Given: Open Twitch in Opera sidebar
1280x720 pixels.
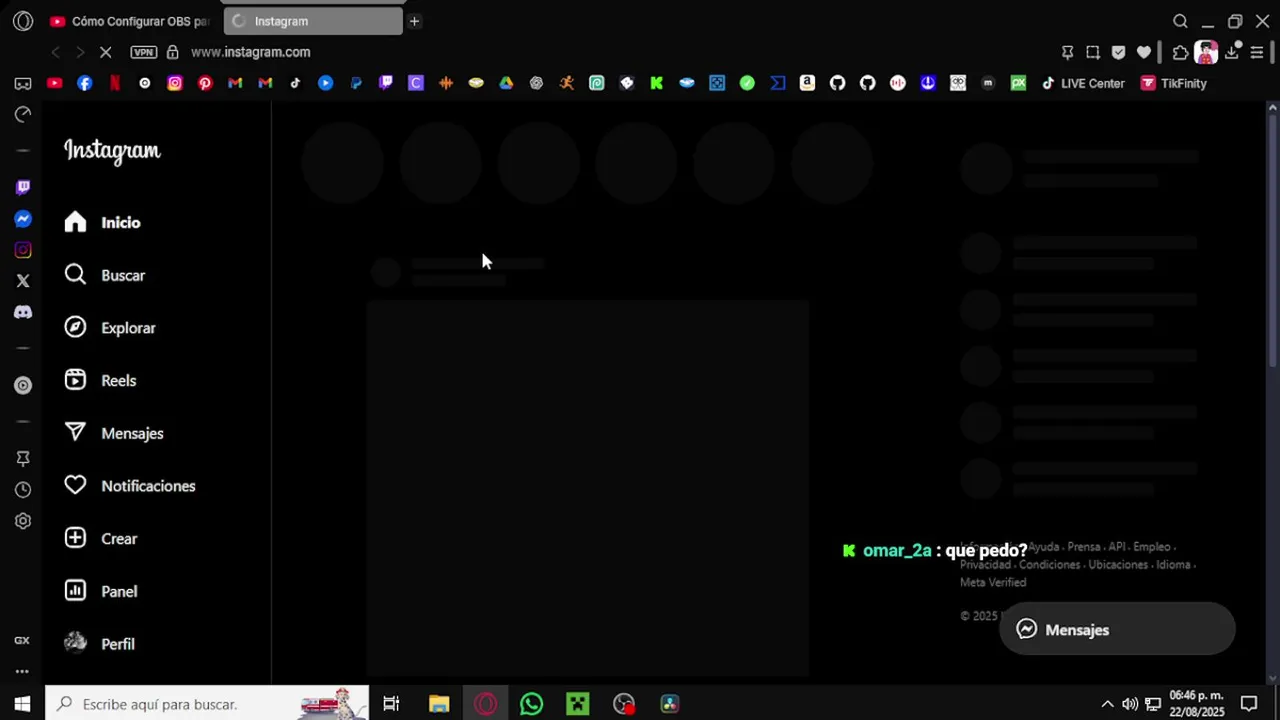Looking at the screenshot, I should pos(23,187).
